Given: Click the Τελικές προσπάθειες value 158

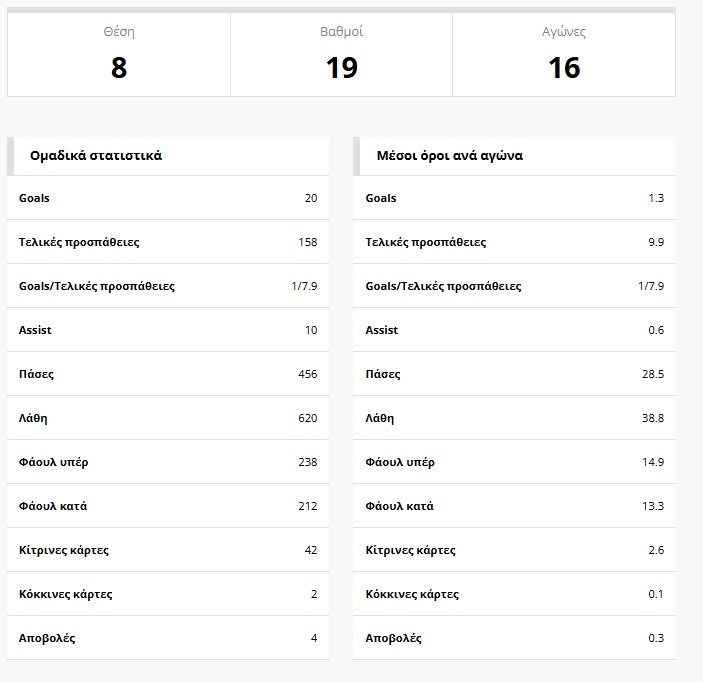Looking at the screenshot, I should (x=307, y=242).
